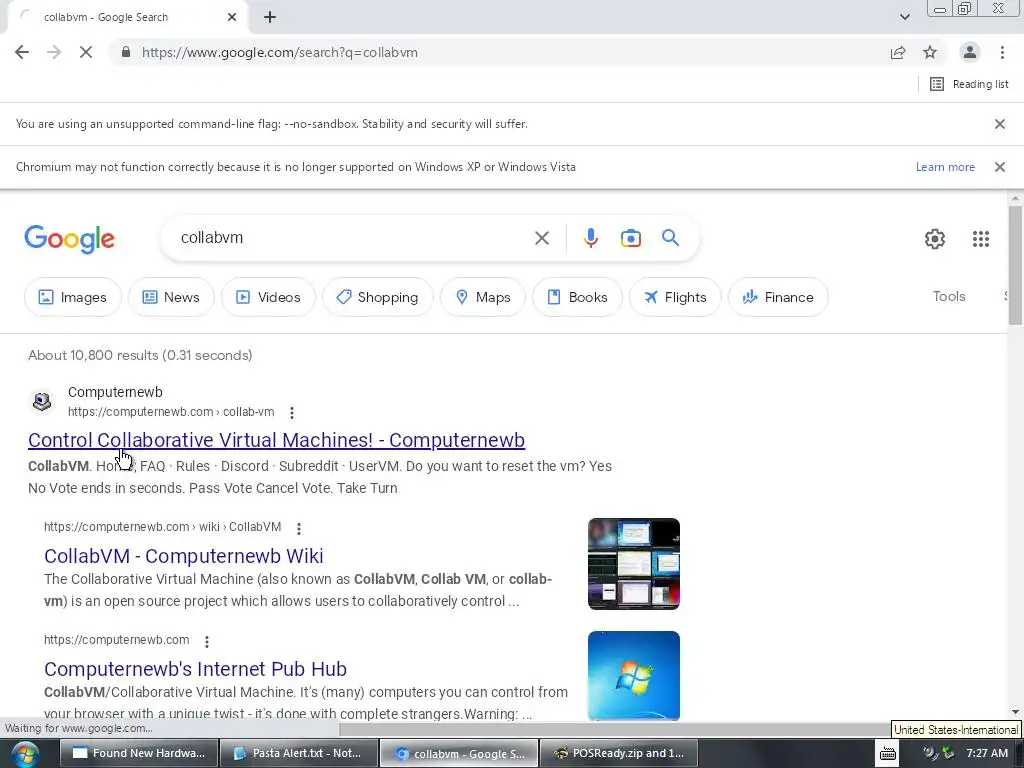The image size is (1024, 768).
Task: Open Google settings gear
Action: pyautogui.click(x=935, y=239)
